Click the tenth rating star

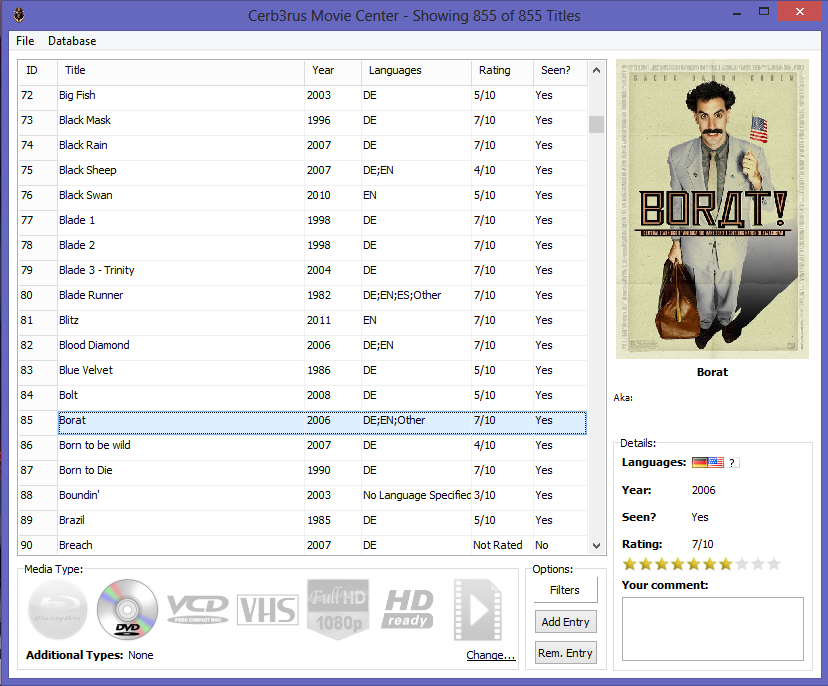773,565
